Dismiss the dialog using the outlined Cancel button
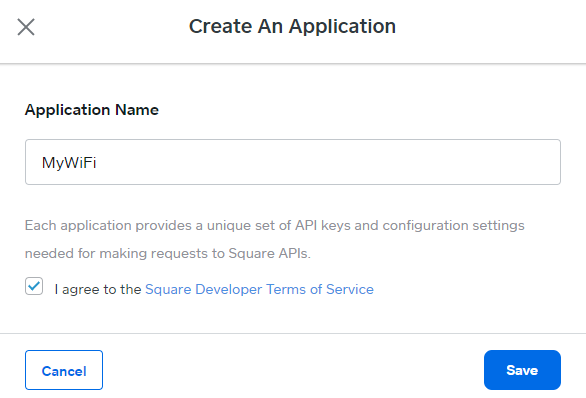586x398 pixels. tap(64, 370)
